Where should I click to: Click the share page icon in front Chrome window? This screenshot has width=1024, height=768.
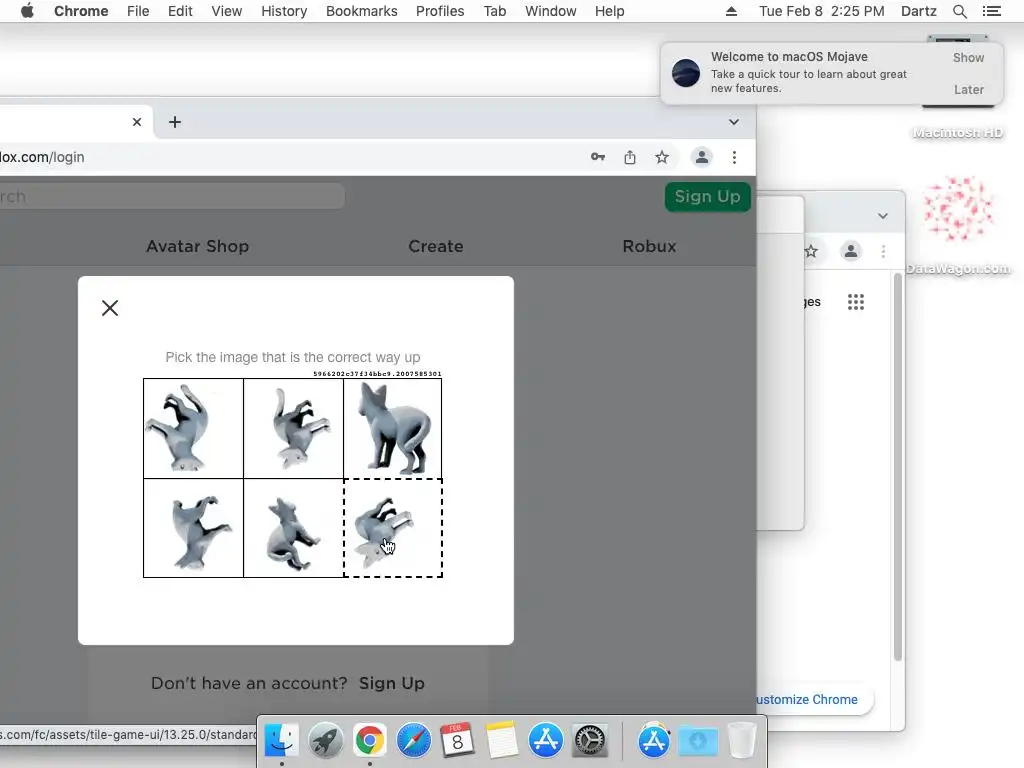(x=630, y=157)
